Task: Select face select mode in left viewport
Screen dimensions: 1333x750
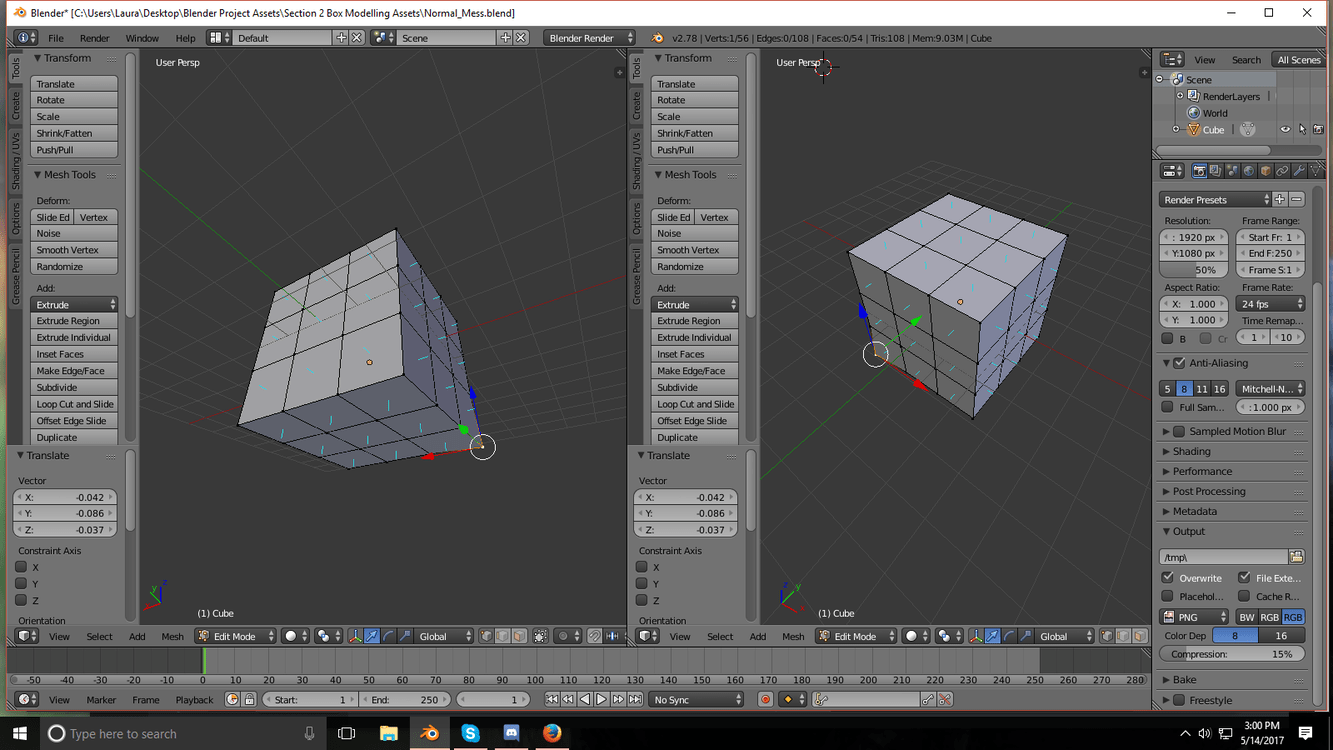Action: 519,636
